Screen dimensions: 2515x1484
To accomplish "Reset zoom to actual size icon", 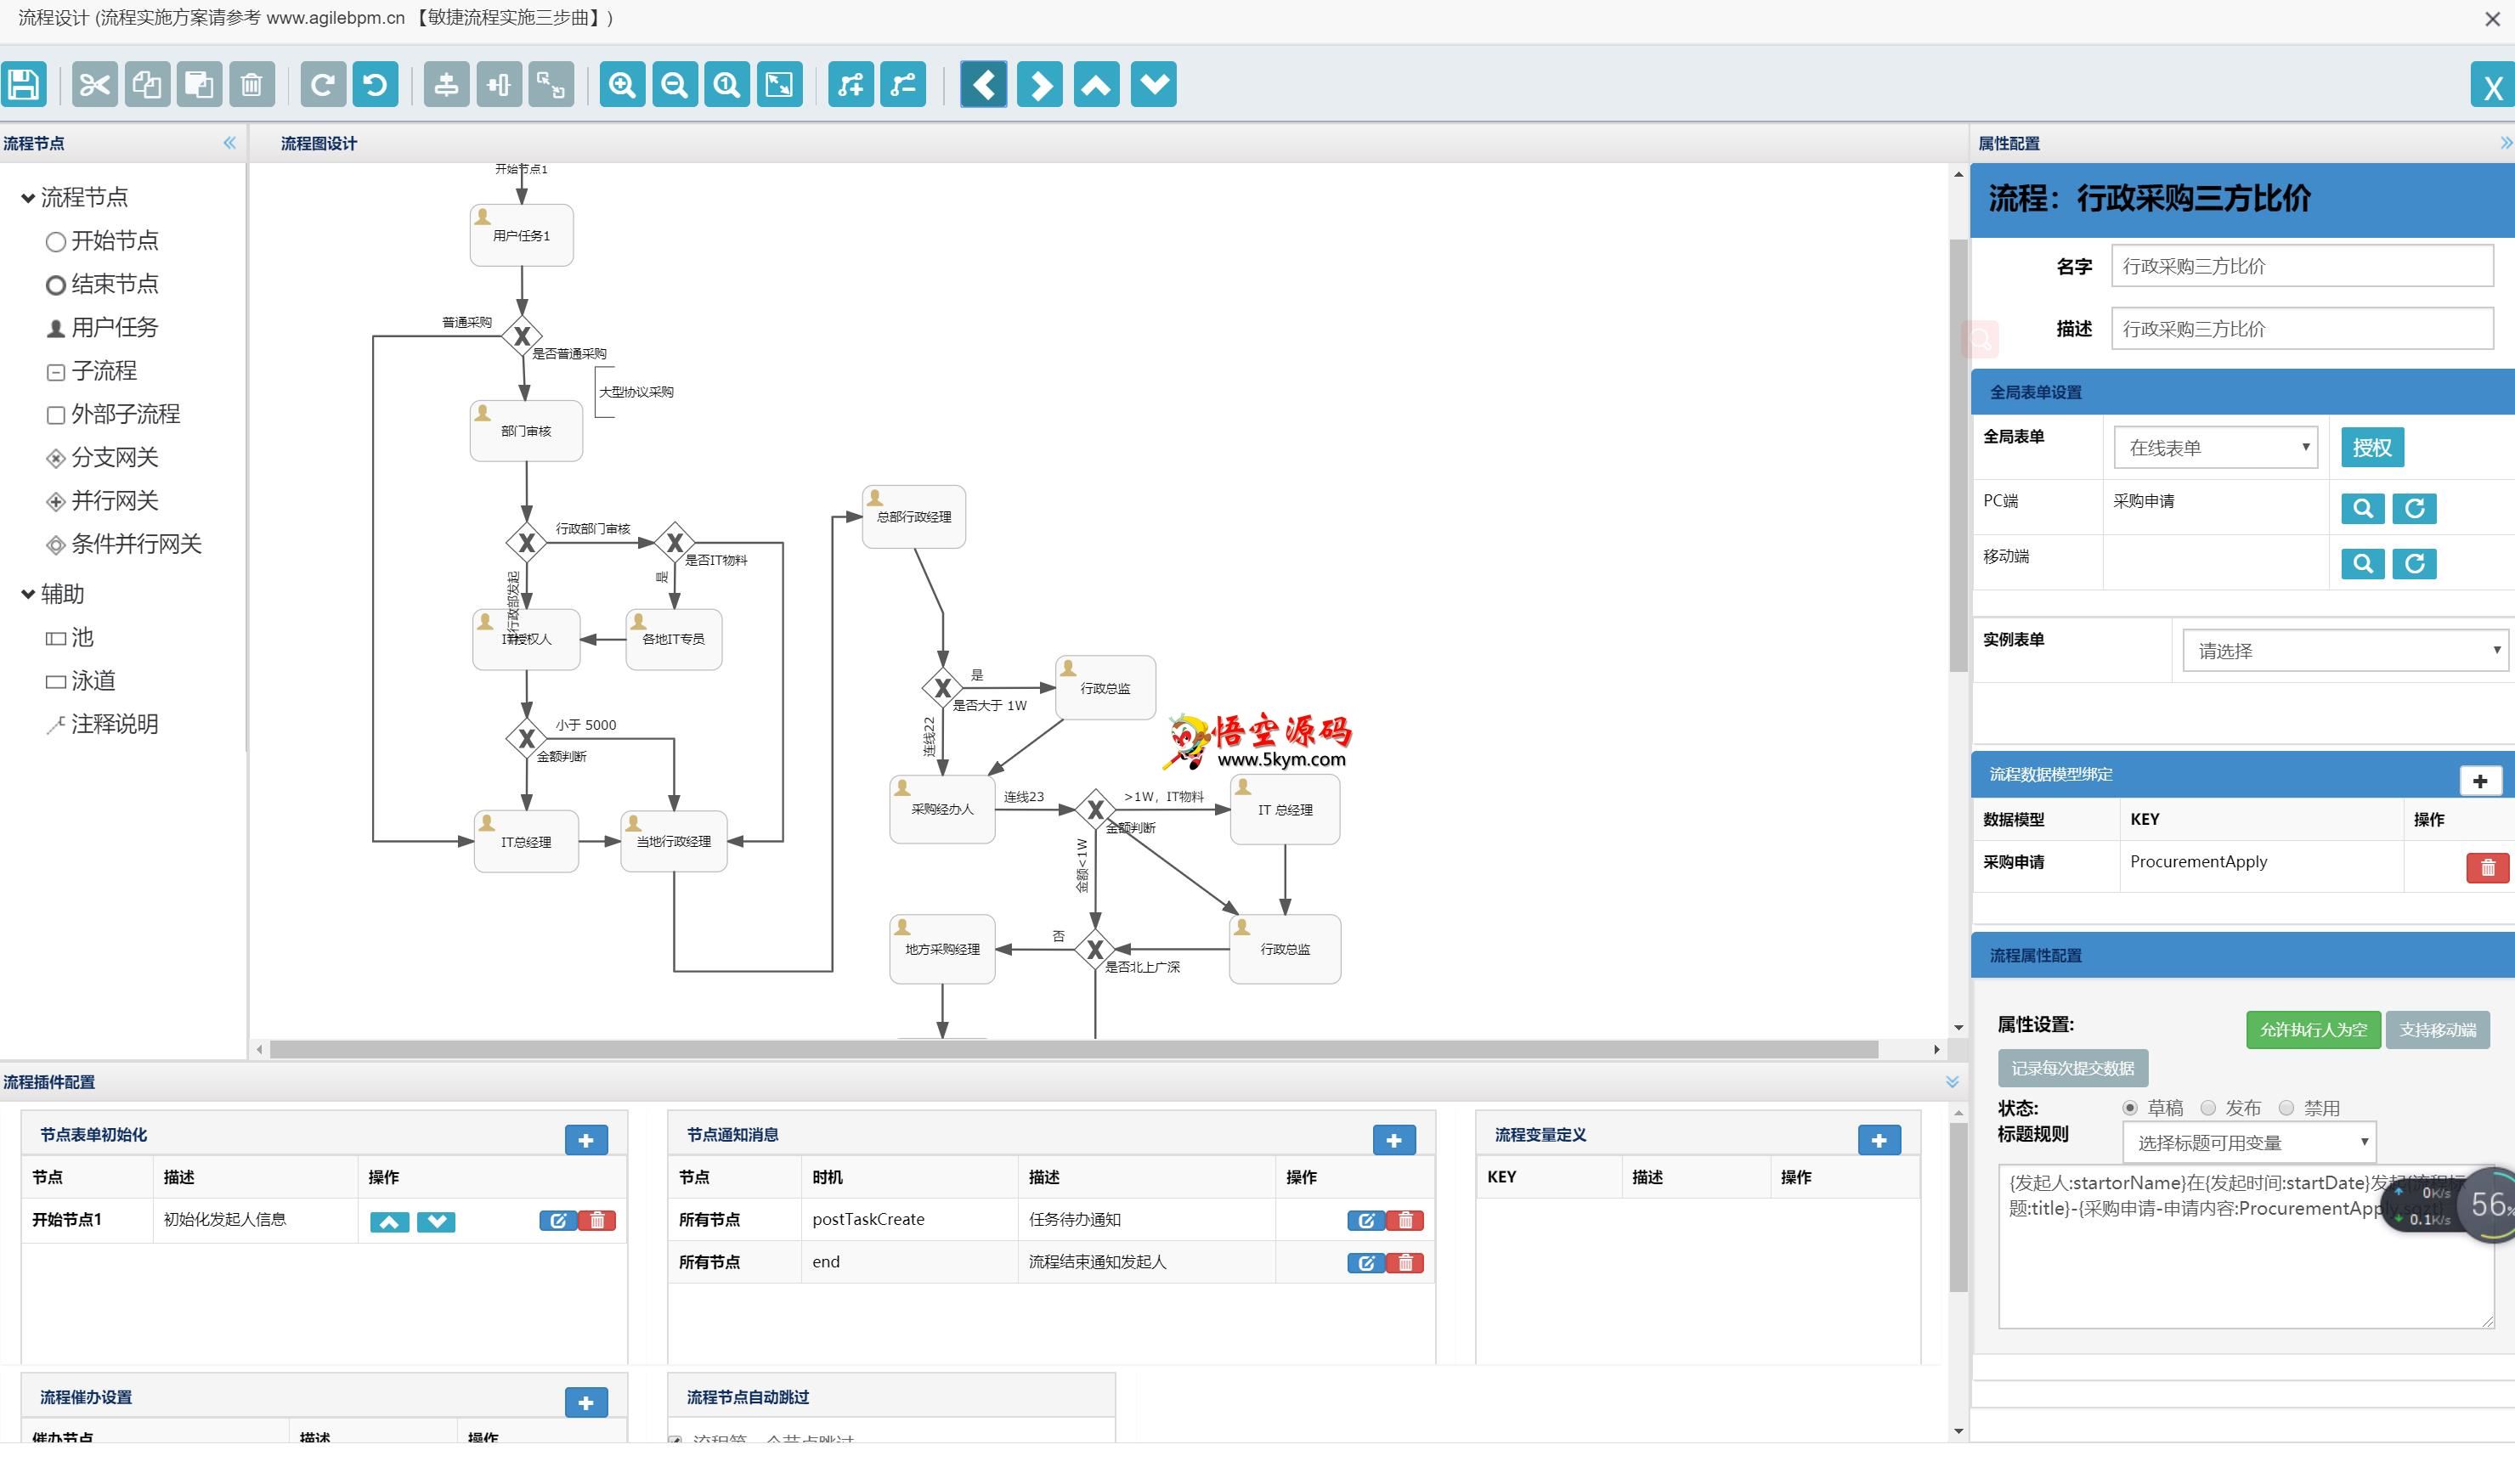I will click(727, 84).
